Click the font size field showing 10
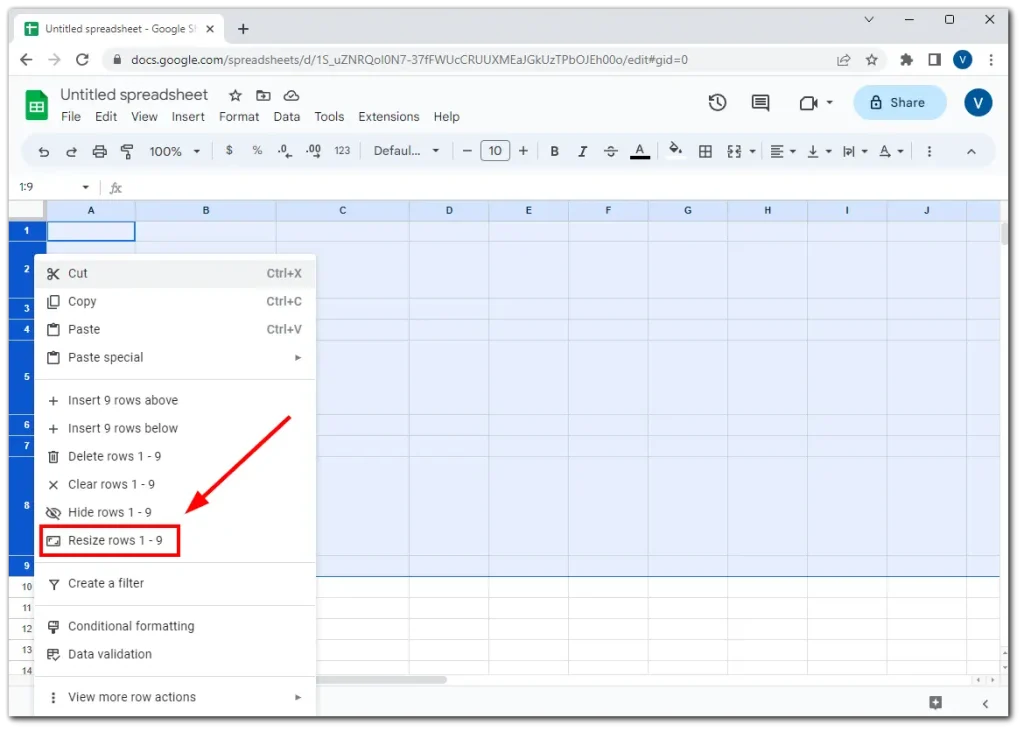Screen dimensions: 1024x732 (495, 151)
